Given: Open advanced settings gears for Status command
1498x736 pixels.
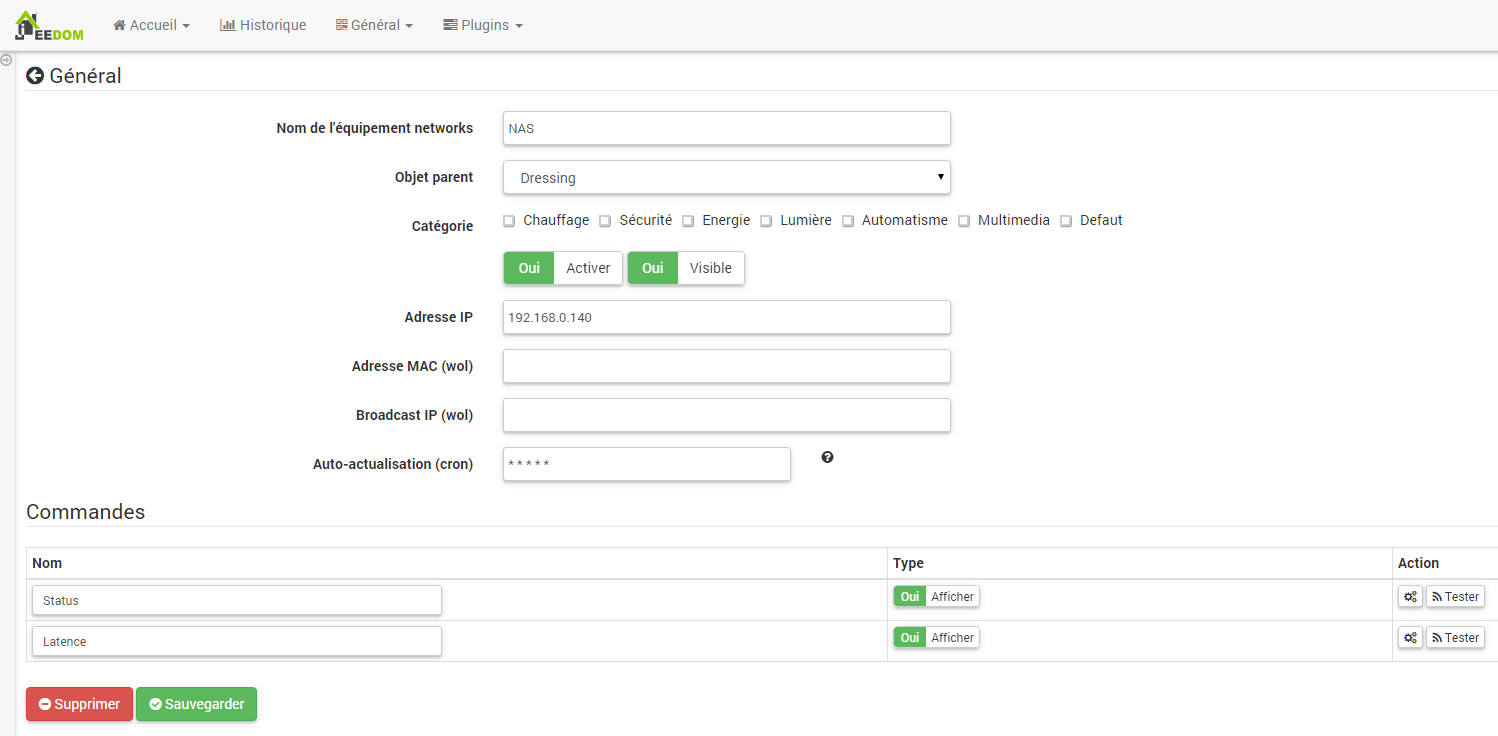Looking at the screenshot, I should coord(1410,596).
